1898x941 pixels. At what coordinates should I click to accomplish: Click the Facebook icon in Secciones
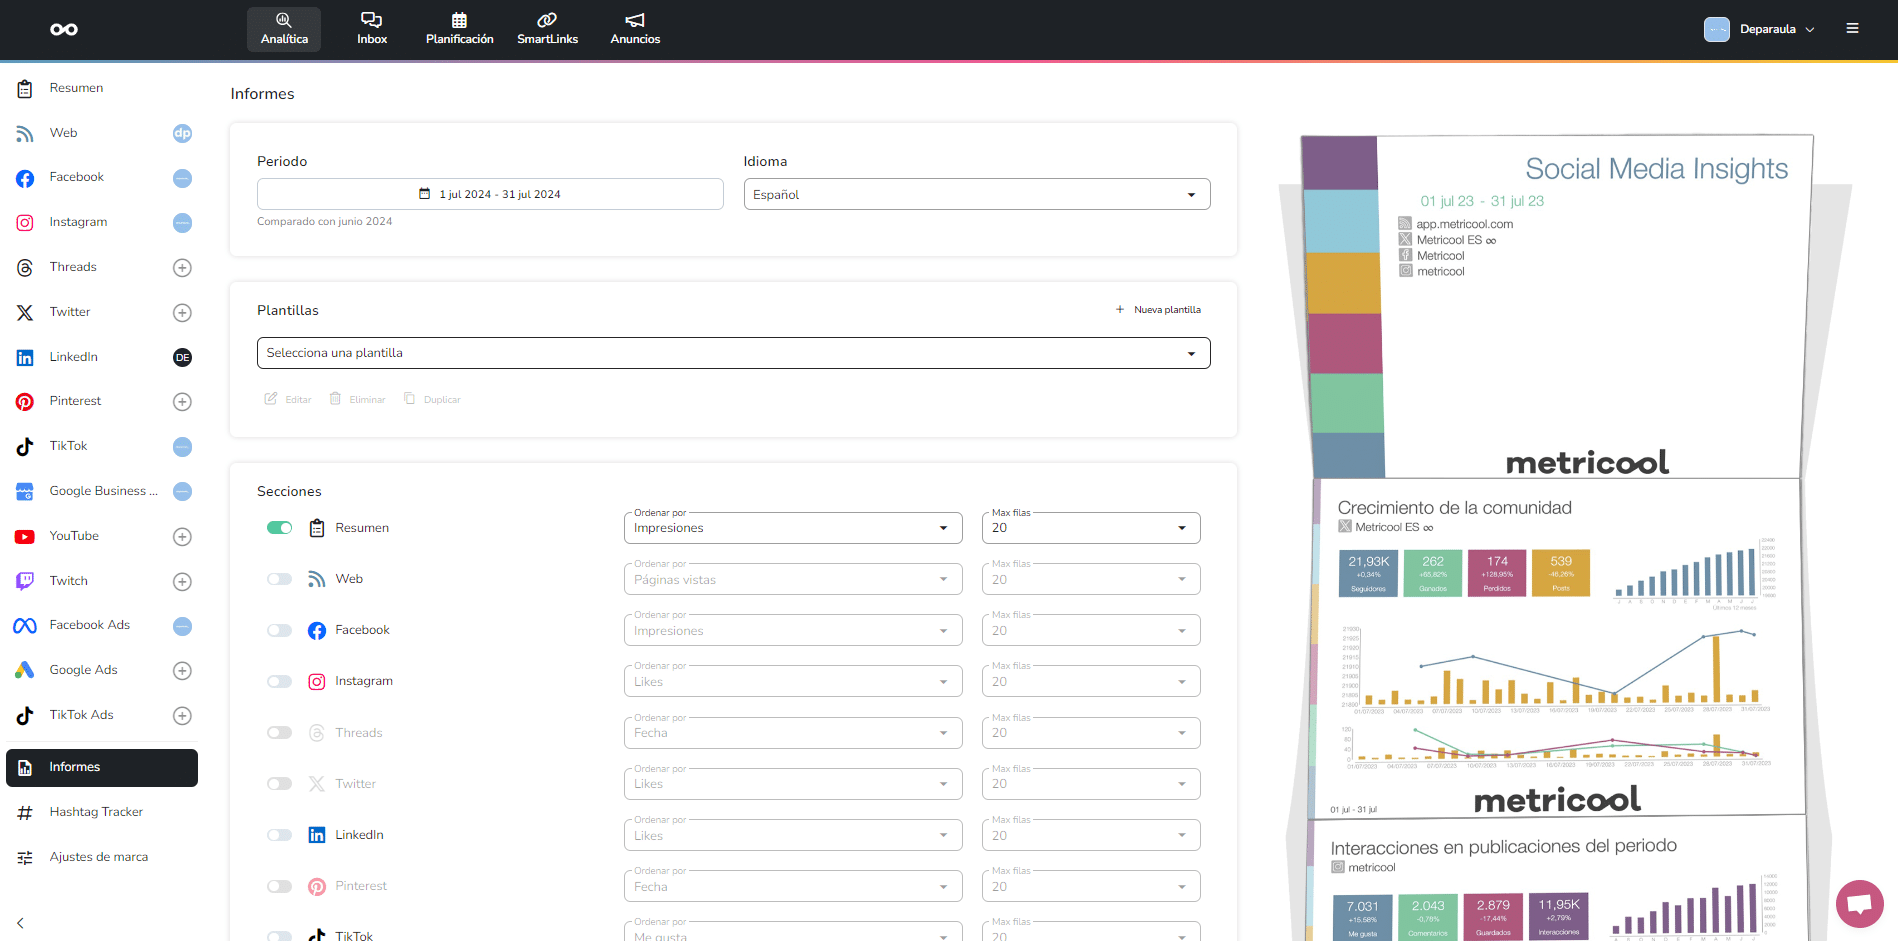pyautogui.click(x=317, y=630)
